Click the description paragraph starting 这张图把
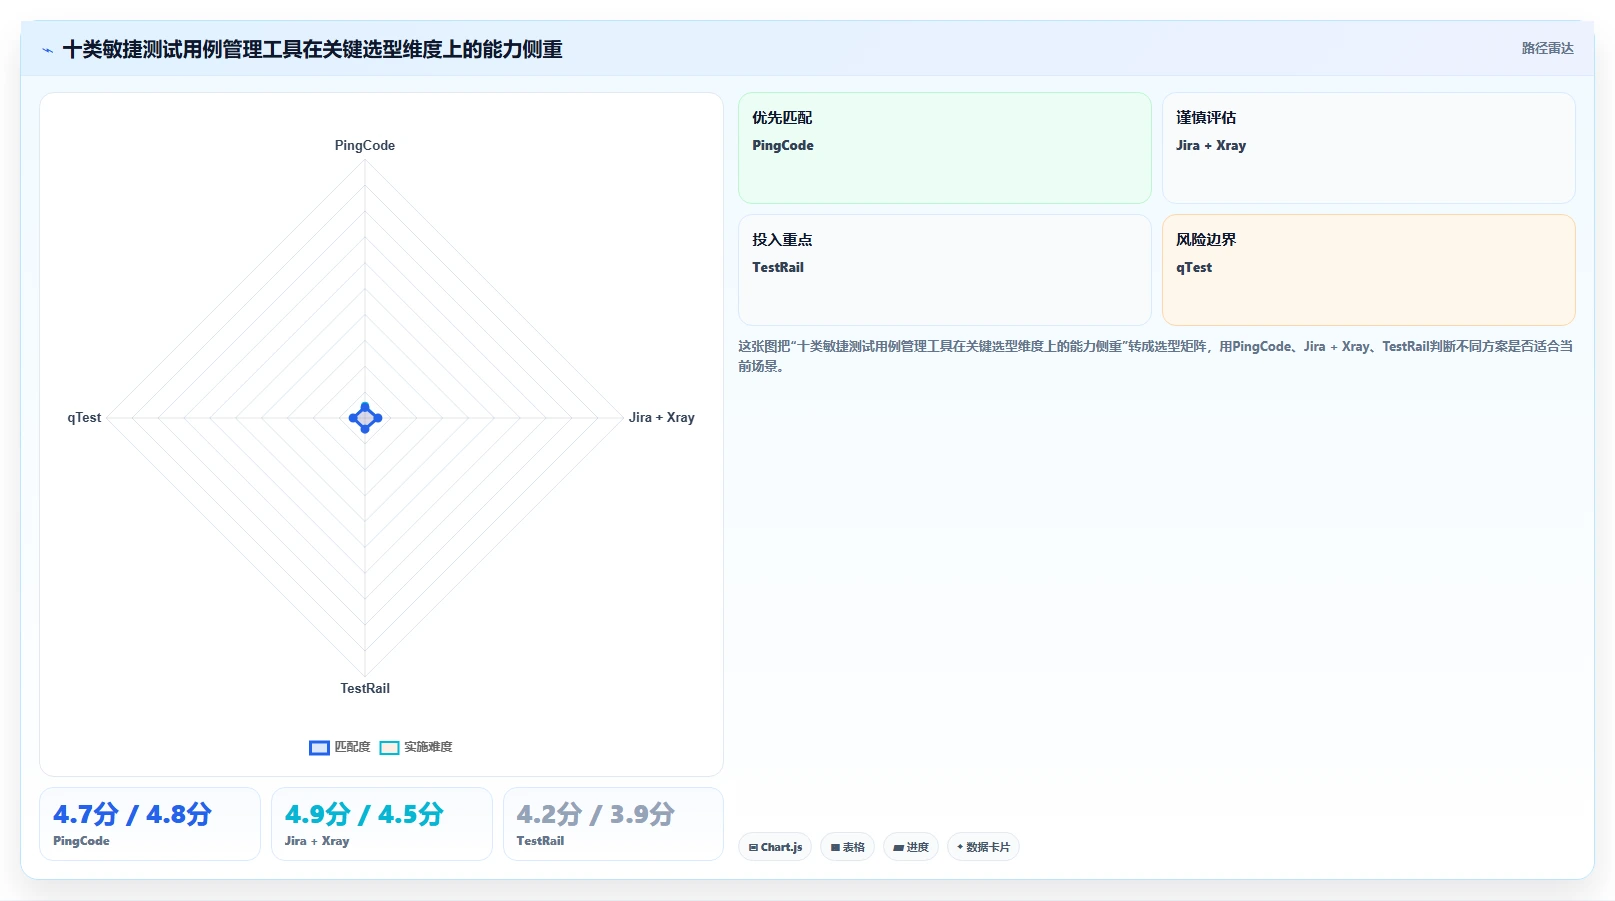The image size is (1615, 901). click(x=1155, y=356)
